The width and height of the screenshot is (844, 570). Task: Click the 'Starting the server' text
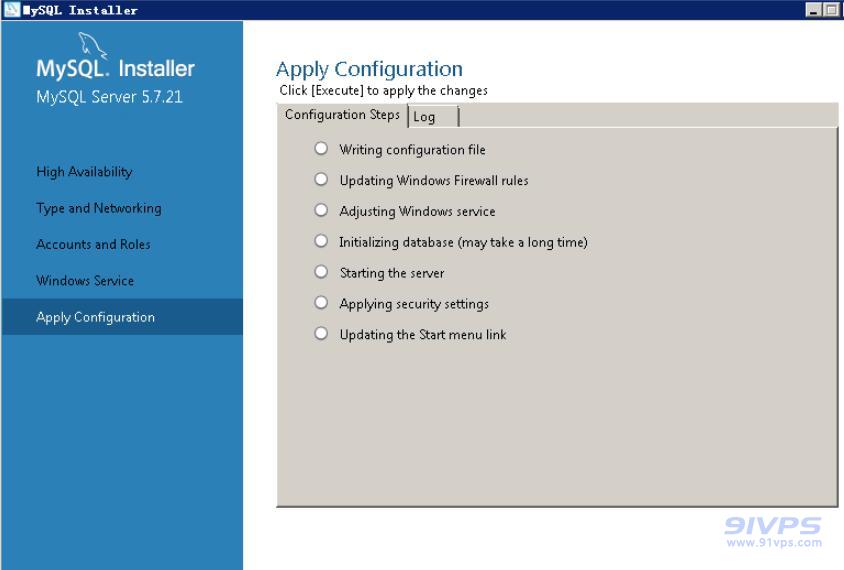(392, 273)
